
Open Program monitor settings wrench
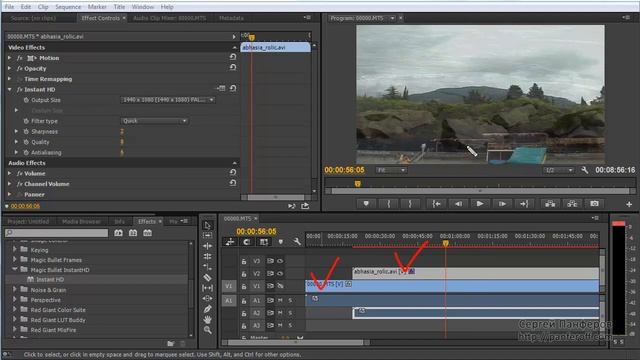tap(584, 170)
